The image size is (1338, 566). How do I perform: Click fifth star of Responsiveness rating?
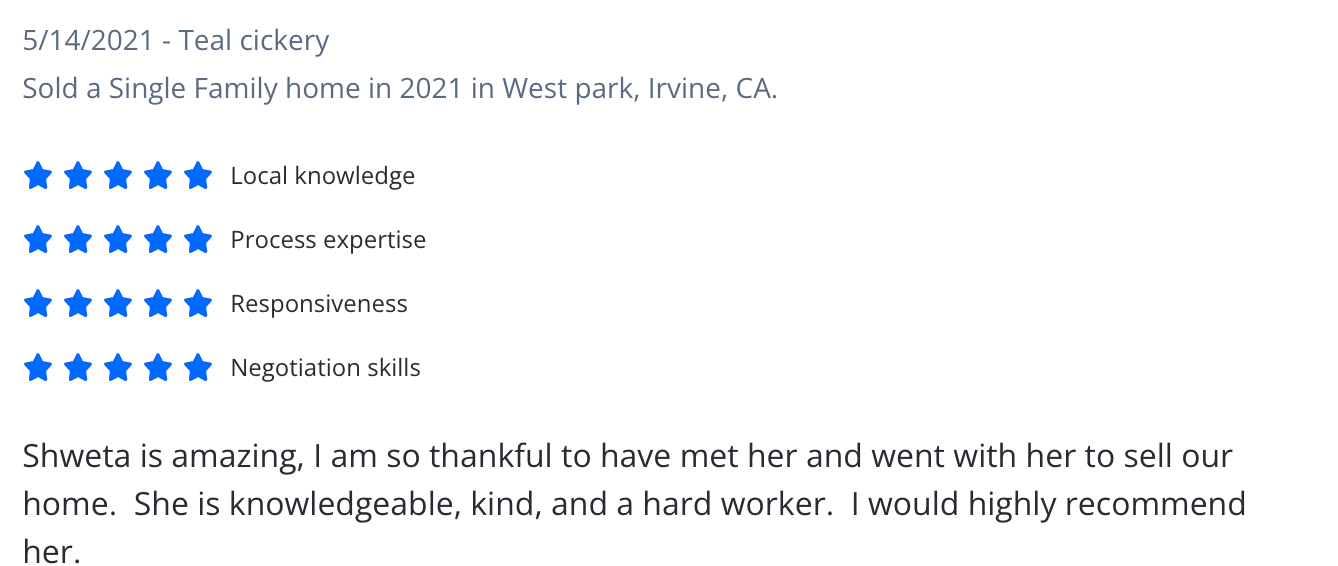[x=198, y=304]
